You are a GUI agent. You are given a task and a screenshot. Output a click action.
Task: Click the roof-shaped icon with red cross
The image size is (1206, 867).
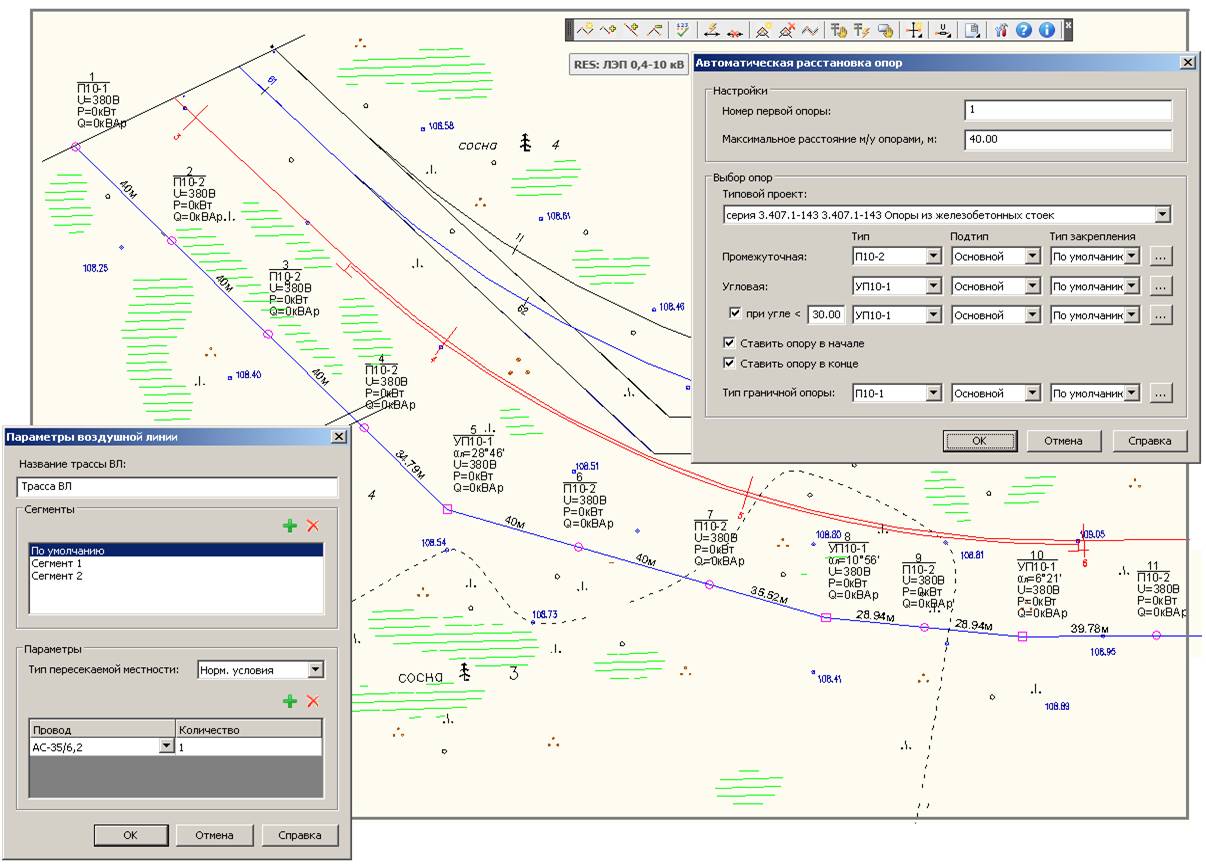point(787,30)
